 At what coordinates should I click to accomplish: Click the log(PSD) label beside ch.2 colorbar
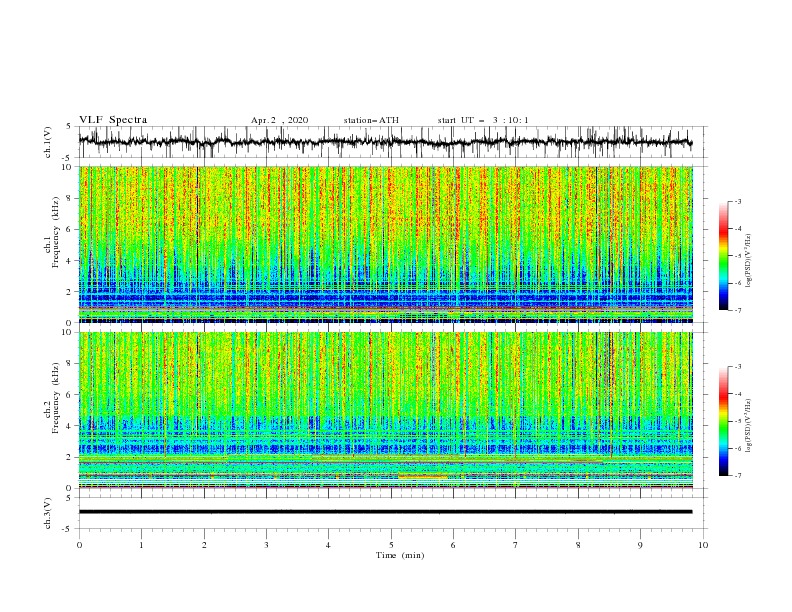pos(748,426)
